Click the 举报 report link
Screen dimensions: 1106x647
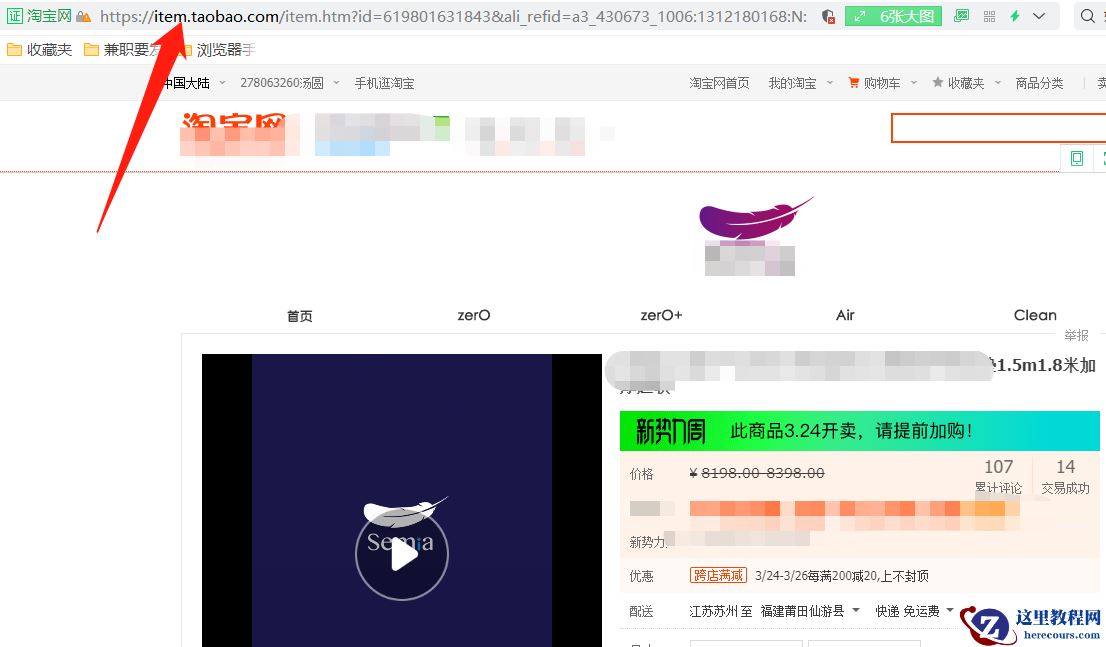(x=1076, y=335)
